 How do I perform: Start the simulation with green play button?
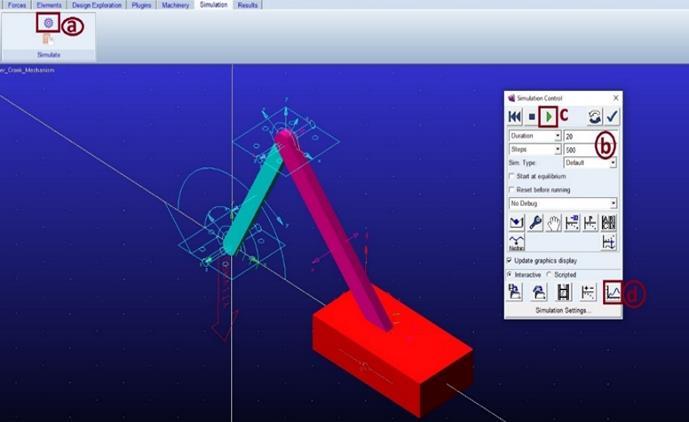tap(548, 116)
